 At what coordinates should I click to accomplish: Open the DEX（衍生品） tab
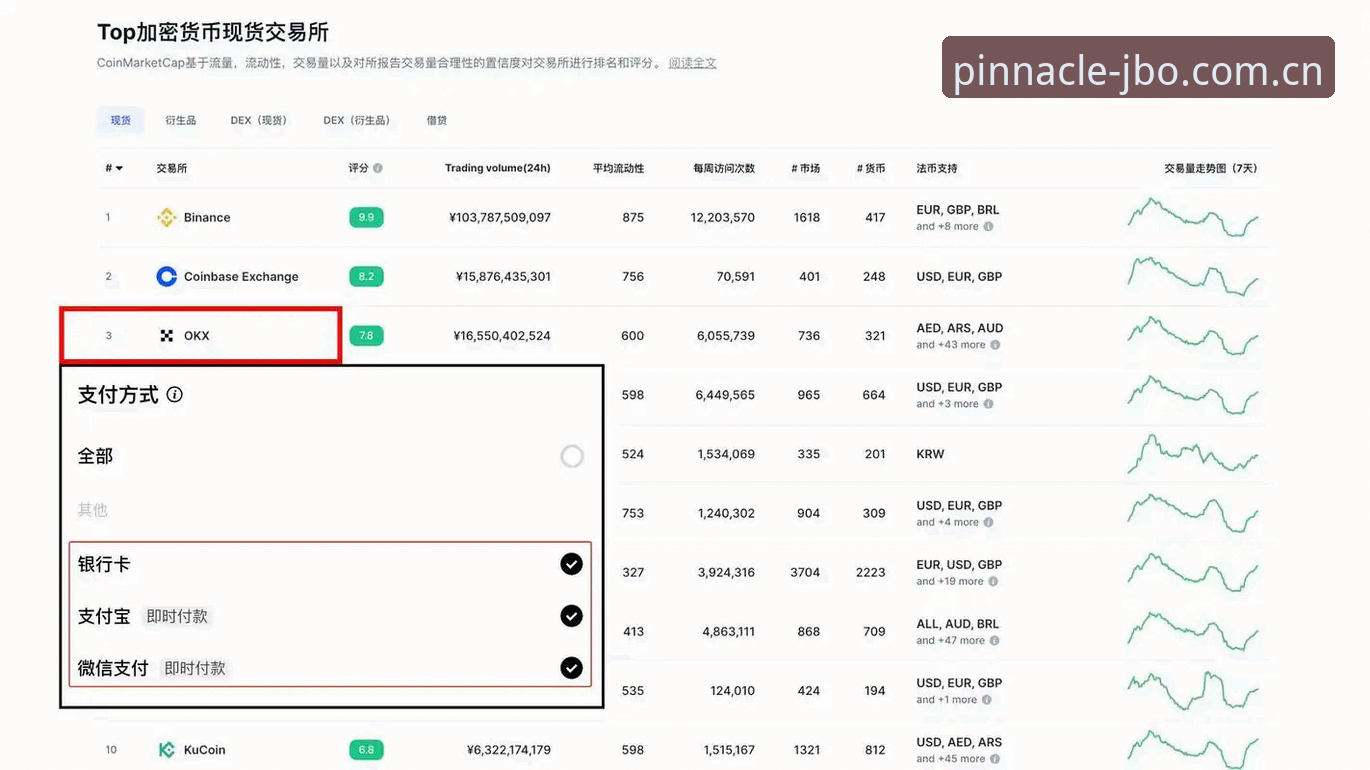click(x=357, y=120)
